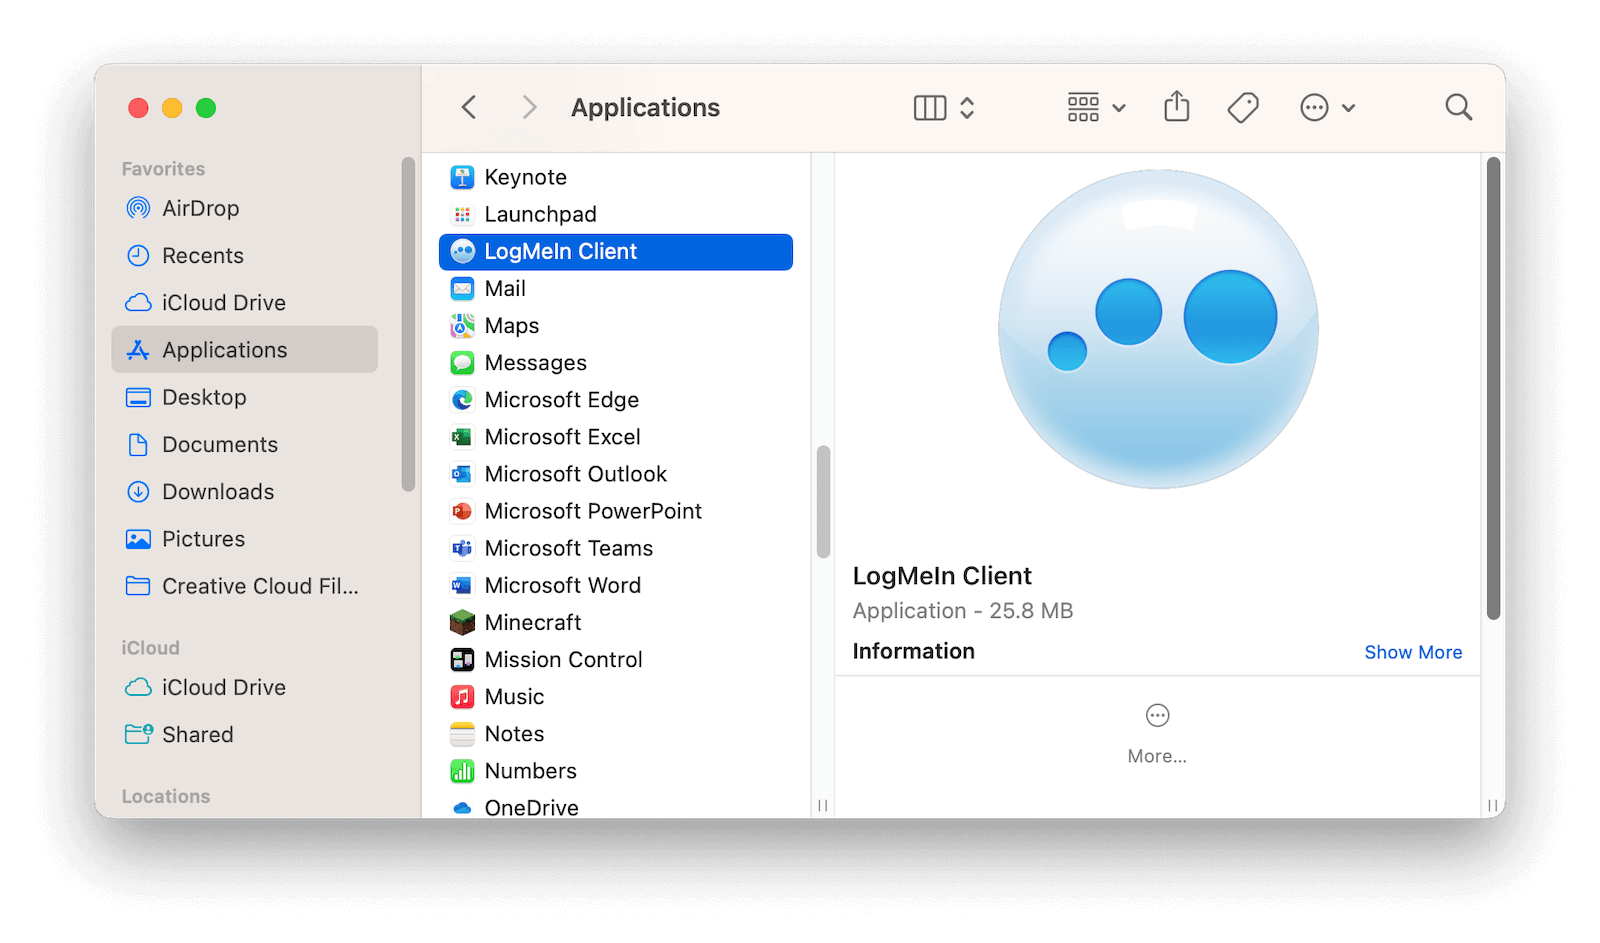Open the Group By grid dropdown
The image size is (1600, 943).
pos(1096,108)
